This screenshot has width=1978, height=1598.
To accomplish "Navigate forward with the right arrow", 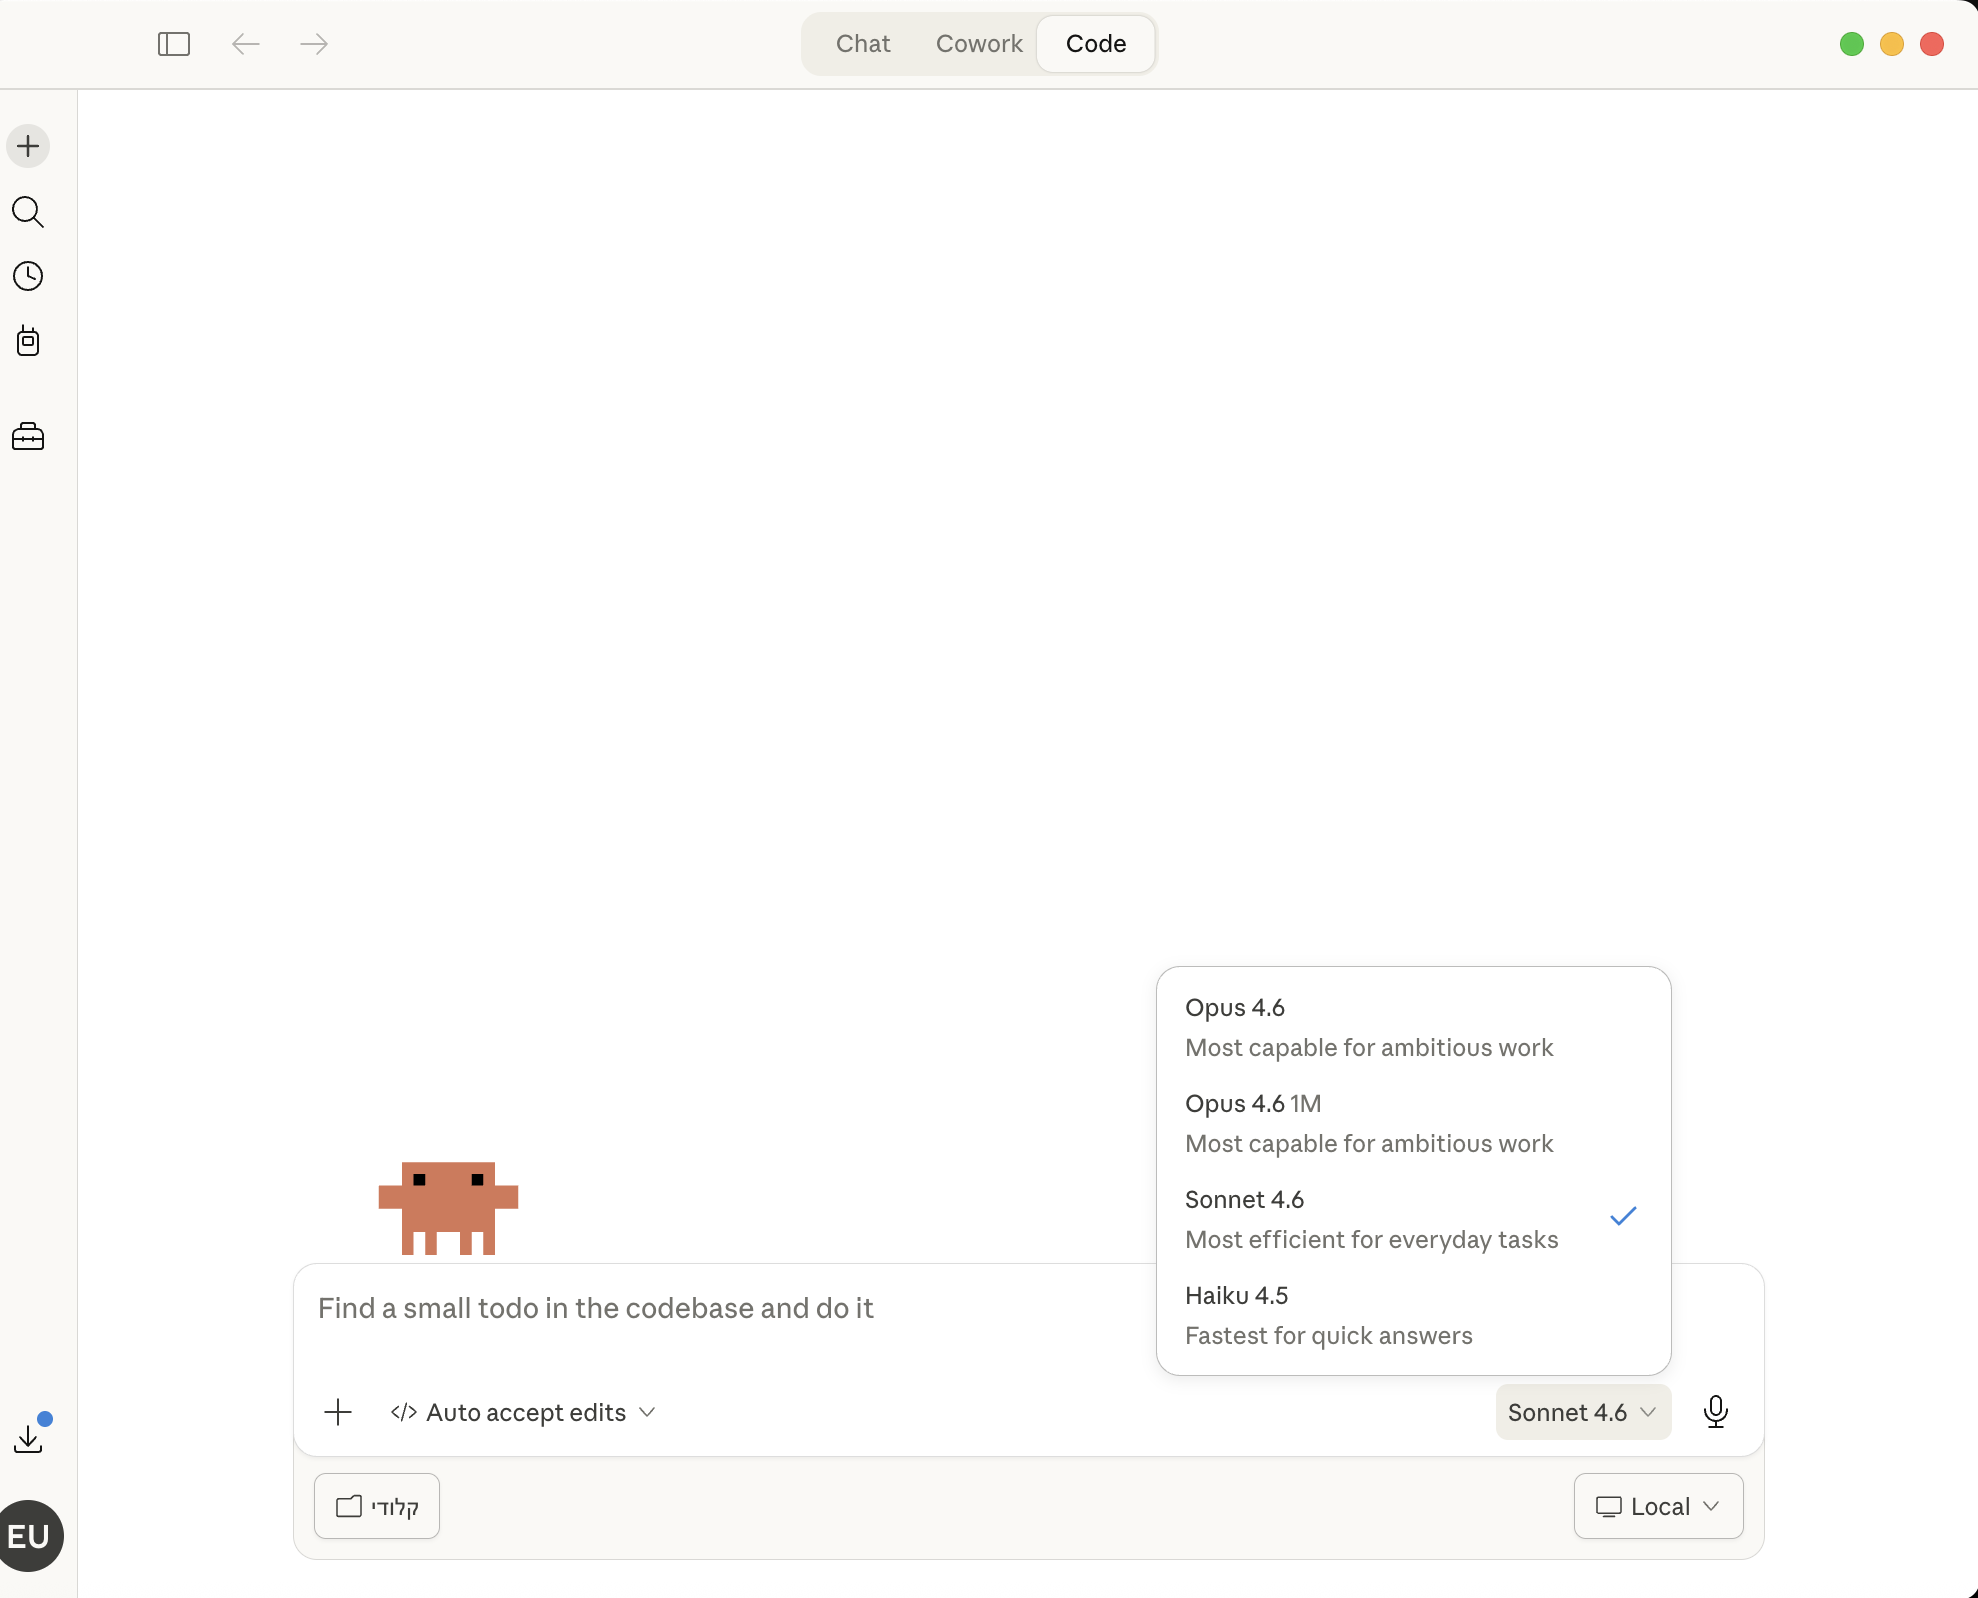I will coord(314,44).
